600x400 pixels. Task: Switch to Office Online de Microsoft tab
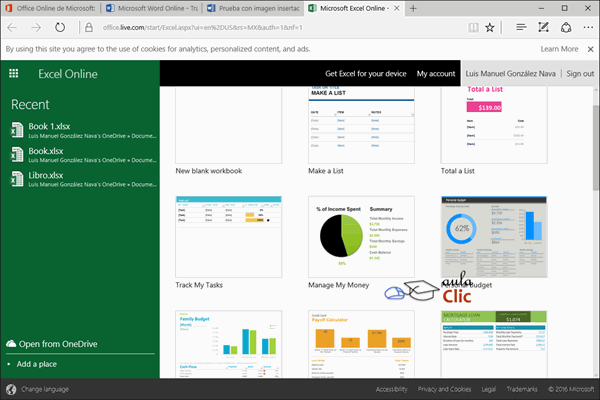50,8
